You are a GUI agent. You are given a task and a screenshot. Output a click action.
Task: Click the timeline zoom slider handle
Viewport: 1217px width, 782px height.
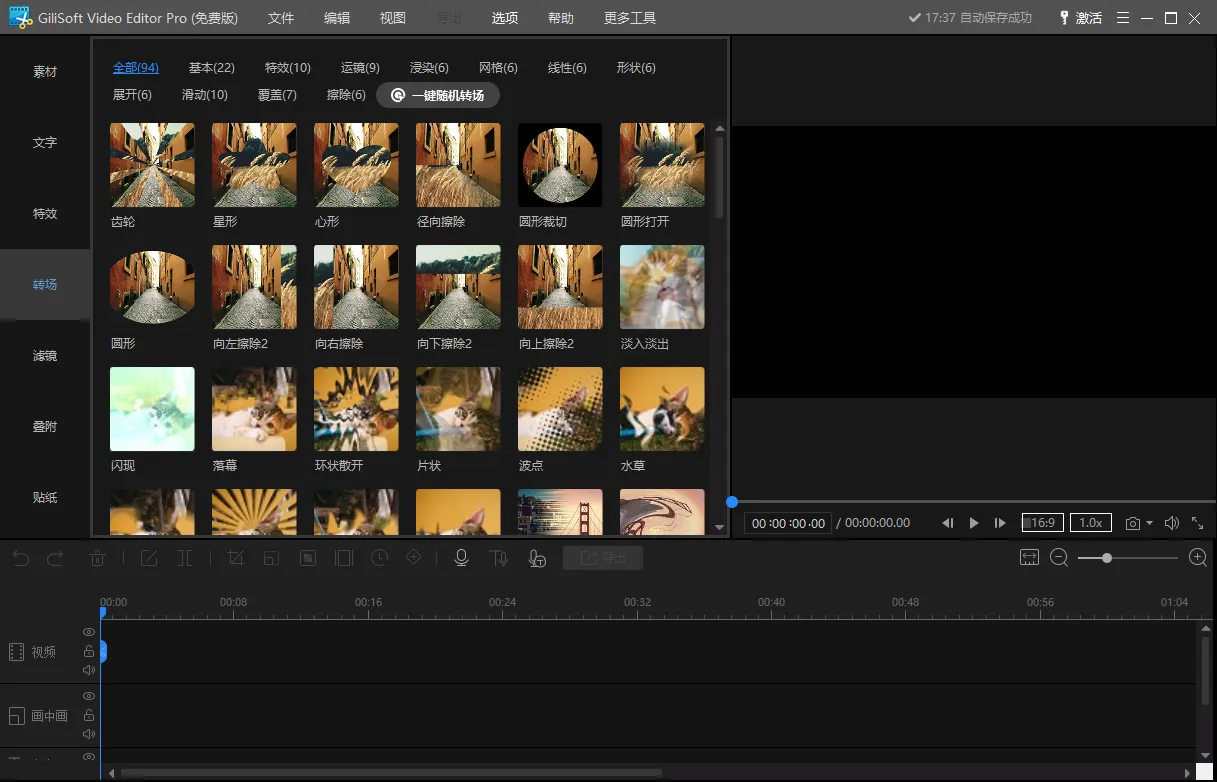pos(1107,558)
